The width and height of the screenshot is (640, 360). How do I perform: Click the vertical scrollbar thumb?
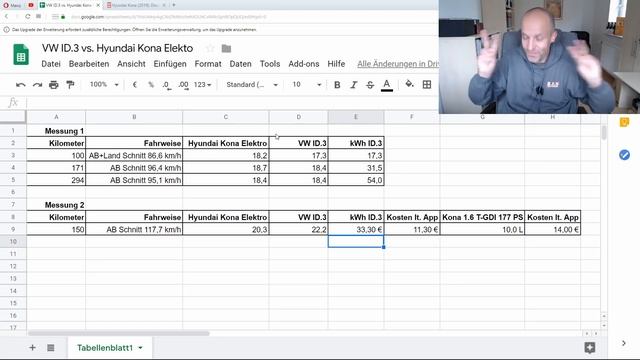coord(604,133)
